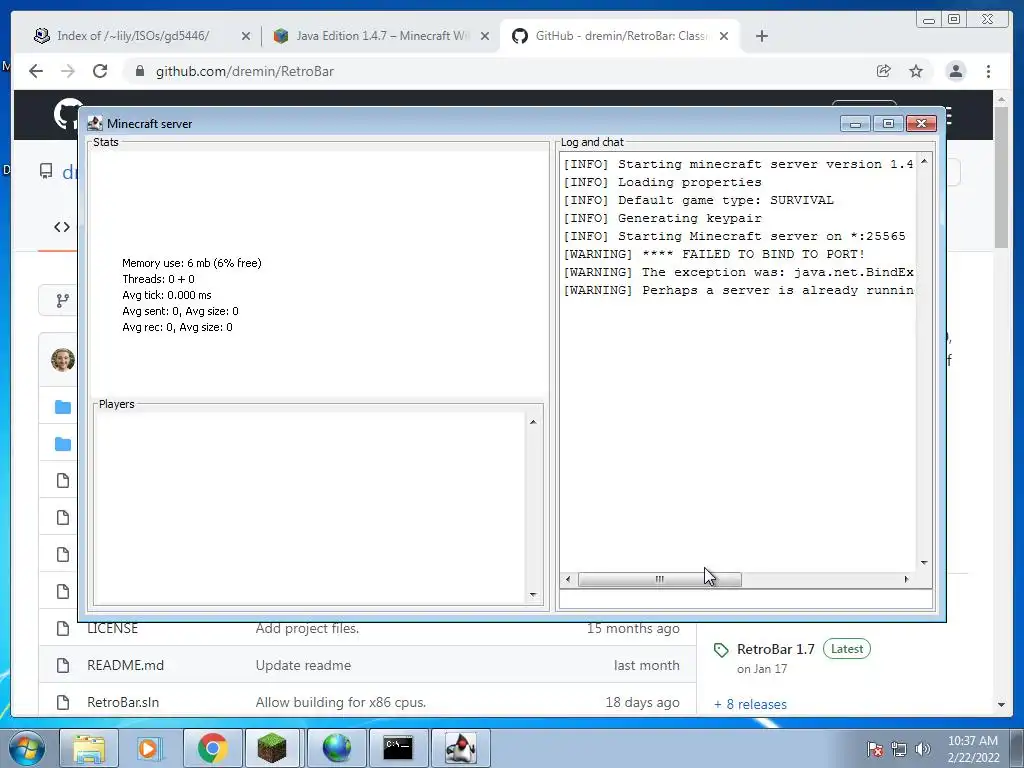Open the RetroBar.sln file link
The width and height of the screenshot is (1024, 768).
click(x=123, y=702)
